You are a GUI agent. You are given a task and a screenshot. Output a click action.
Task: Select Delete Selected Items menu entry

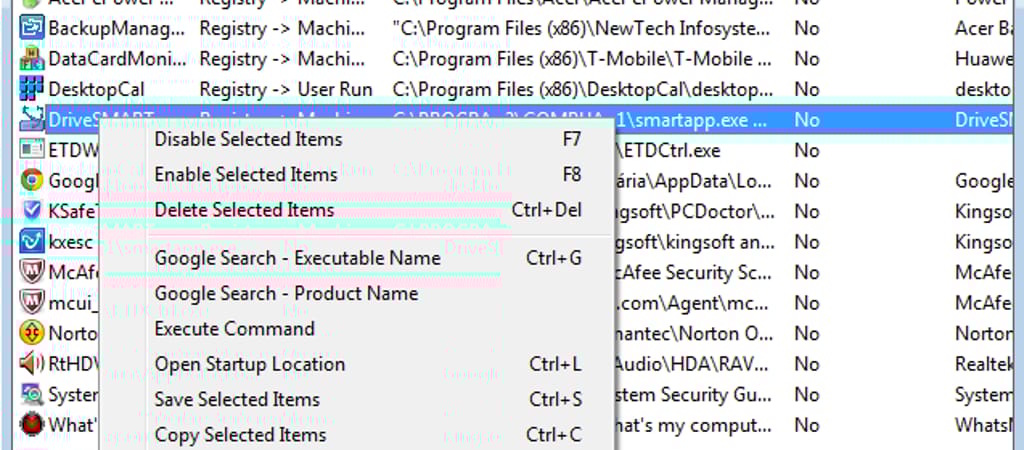coord(244,210)
